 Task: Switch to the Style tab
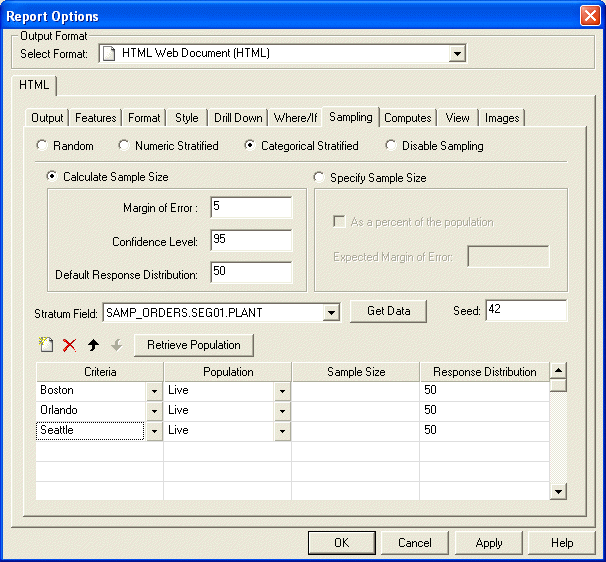[187, 118]
